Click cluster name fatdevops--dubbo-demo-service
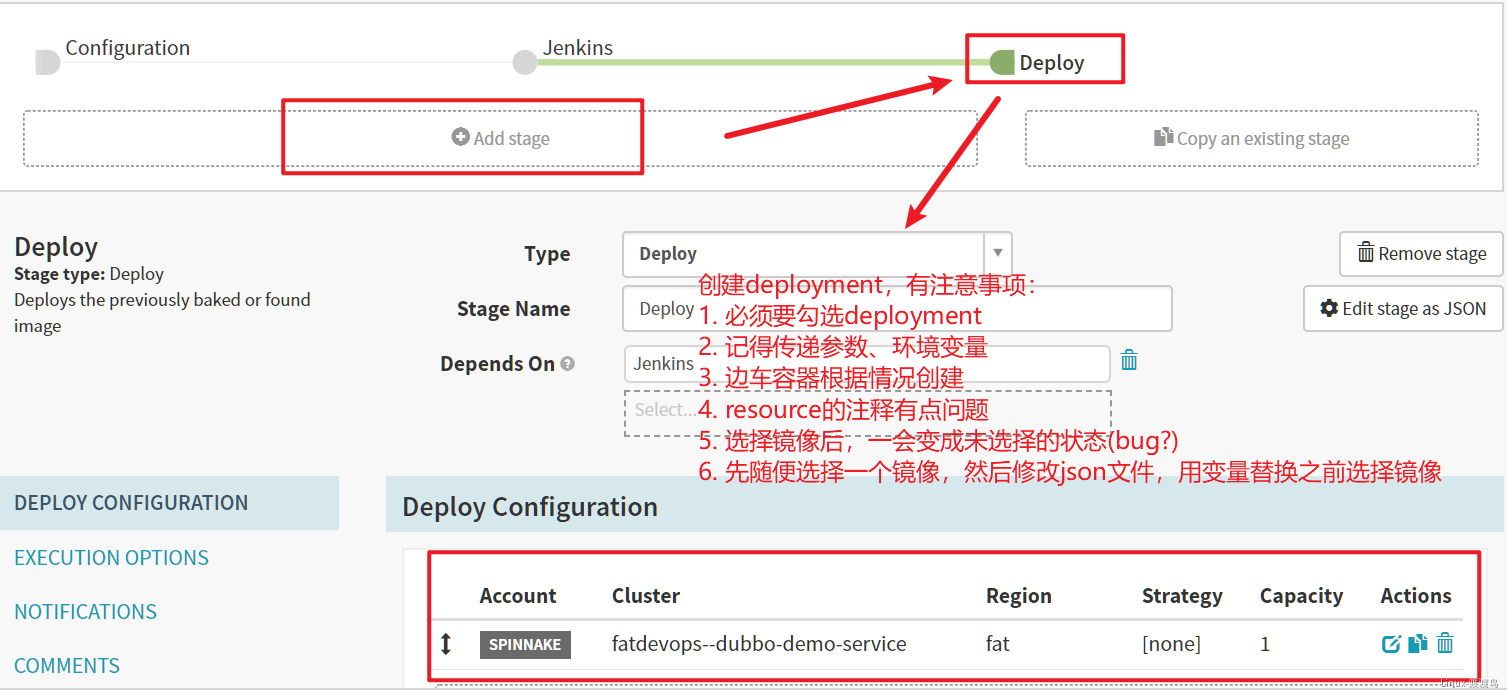The height and width of the screenshot is (697, 1507). coord(759,644)
